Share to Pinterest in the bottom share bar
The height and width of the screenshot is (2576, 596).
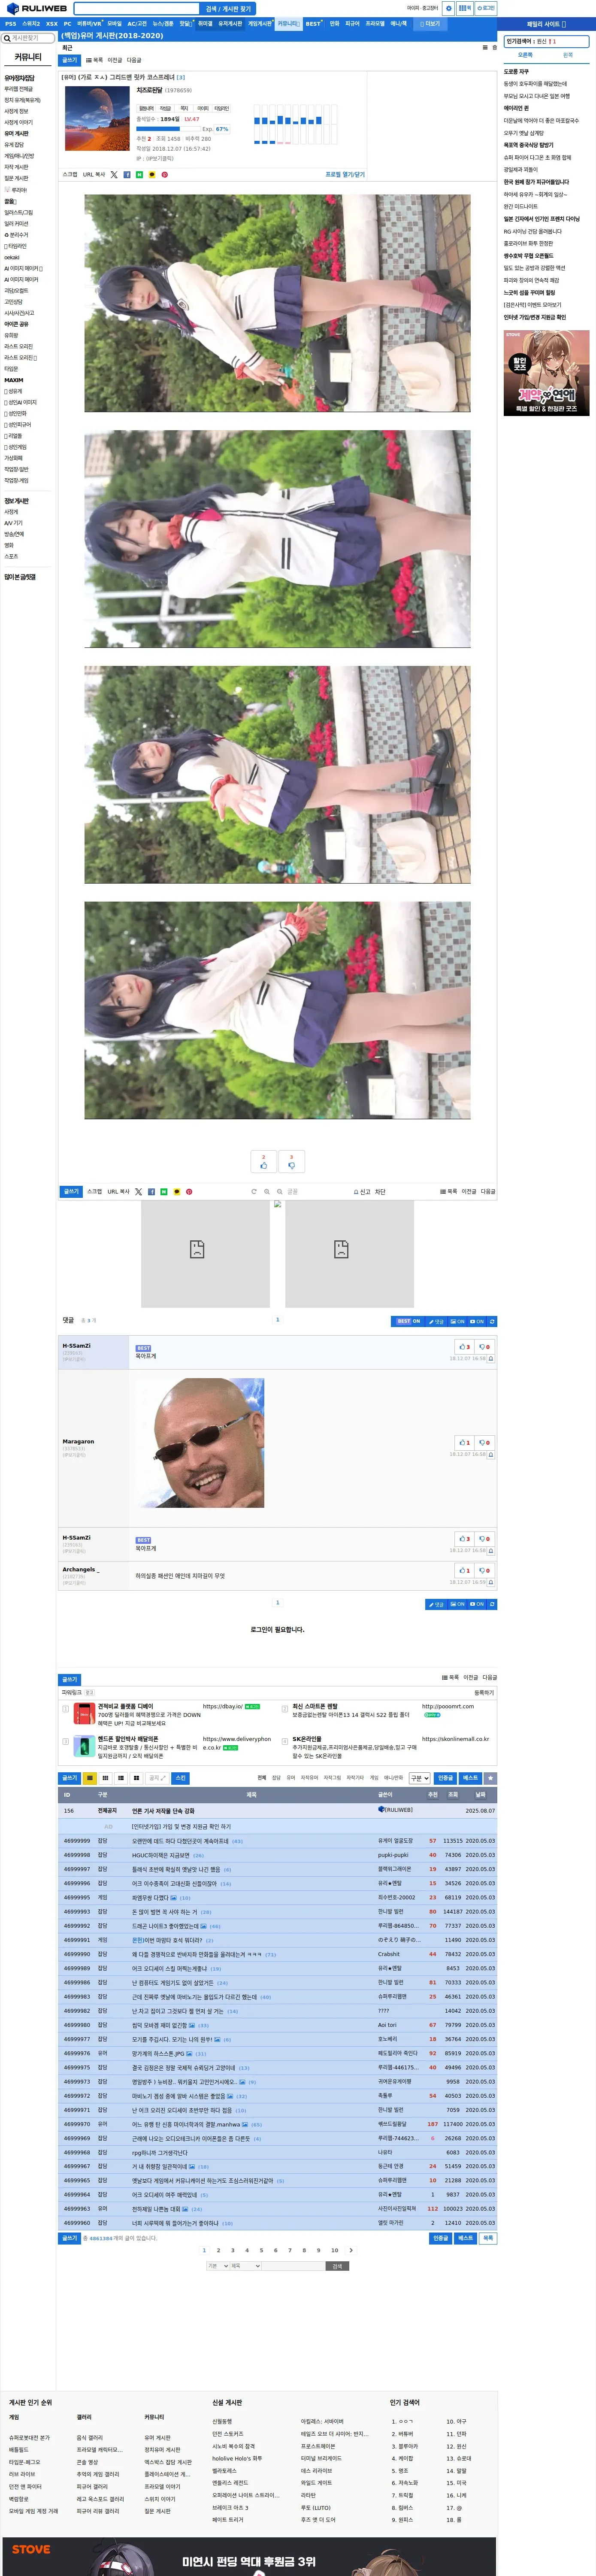point(189,1191)
